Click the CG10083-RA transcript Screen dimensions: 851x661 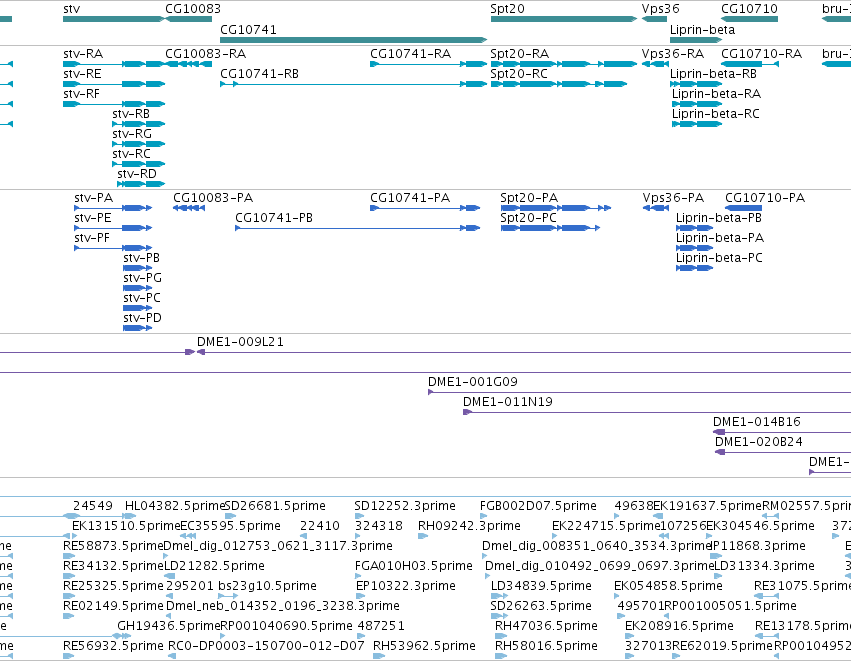[x=188, y=64]
